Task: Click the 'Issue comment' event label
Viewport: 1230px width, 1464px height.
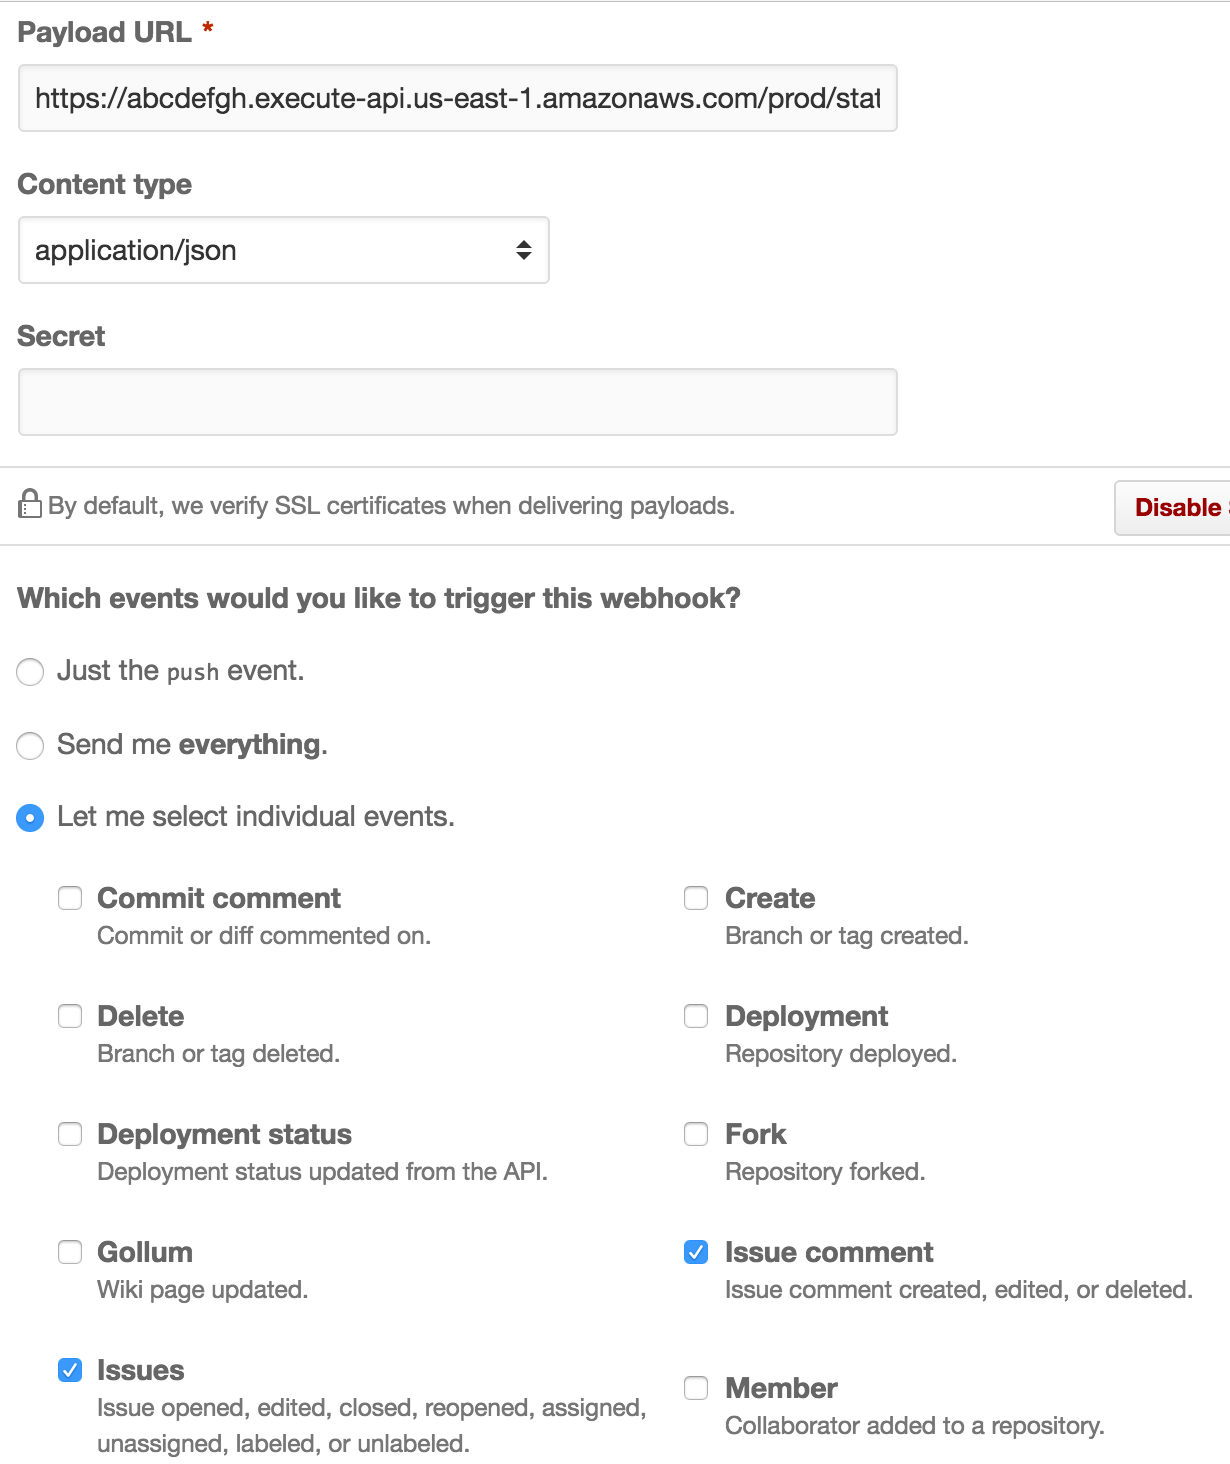Action: 829,1252
